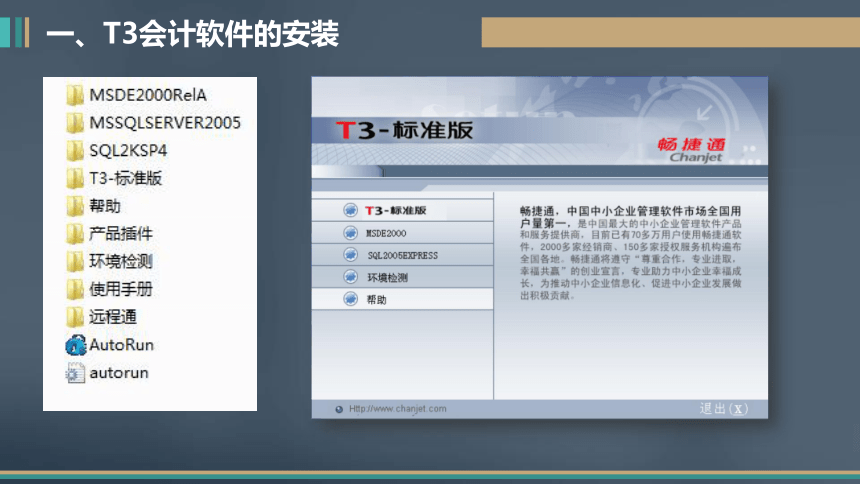
Task: Open the MSSQLSERVER2005 folder icon
Action: click(75, 123)
